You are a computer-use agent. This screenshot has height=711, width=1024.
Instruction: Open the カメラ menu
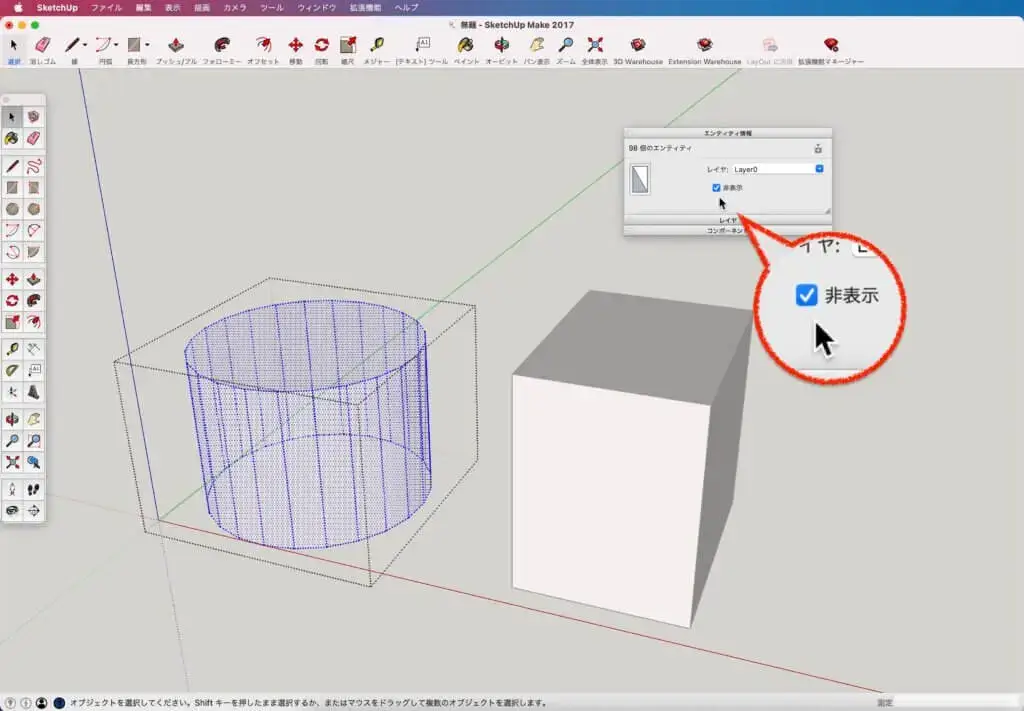(x=234, y=8)
